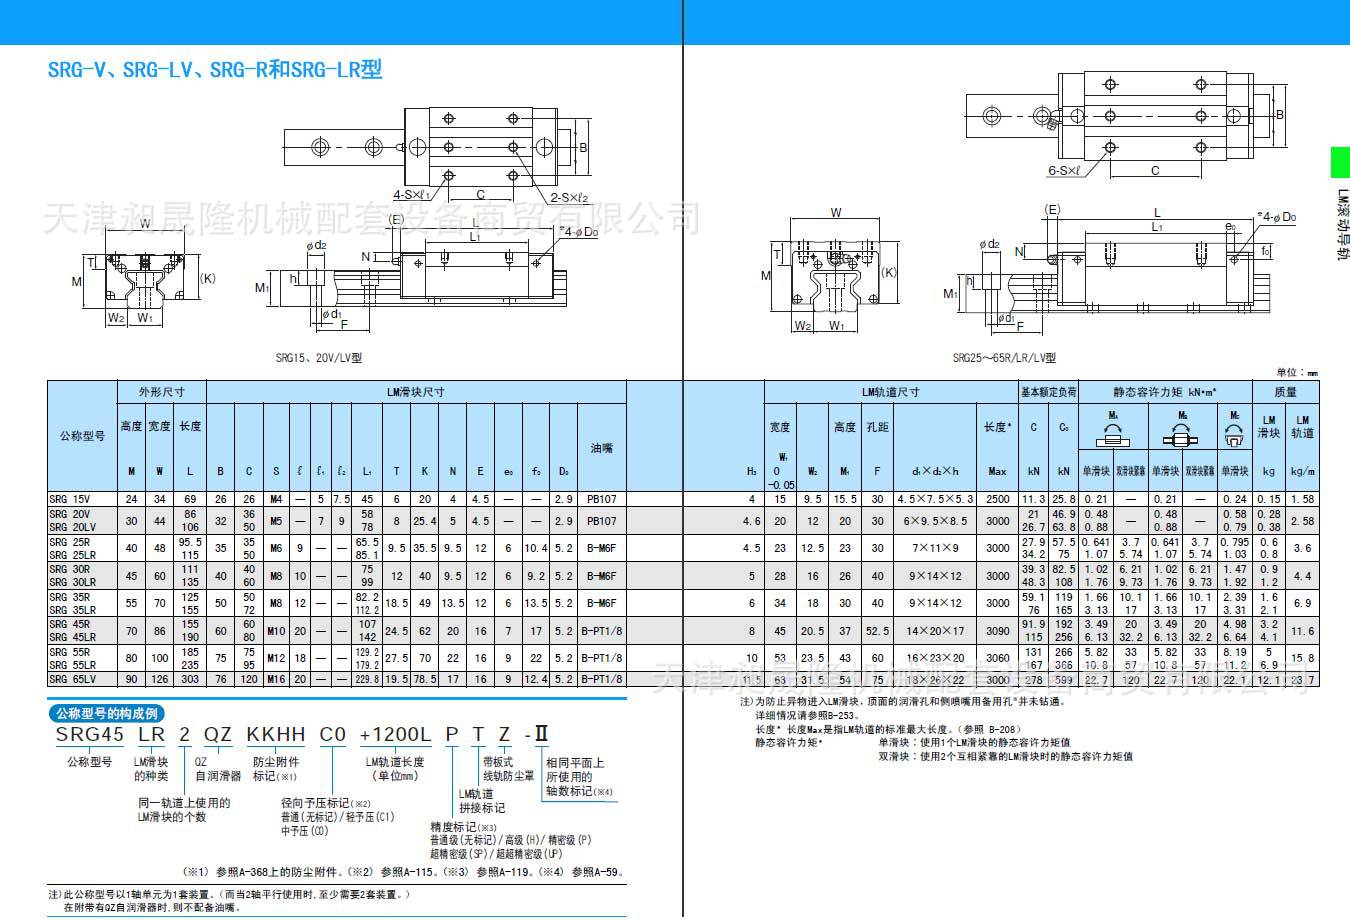
Task: Click B-M6F in the SRG 25R row
Action: tap(601, 548)
